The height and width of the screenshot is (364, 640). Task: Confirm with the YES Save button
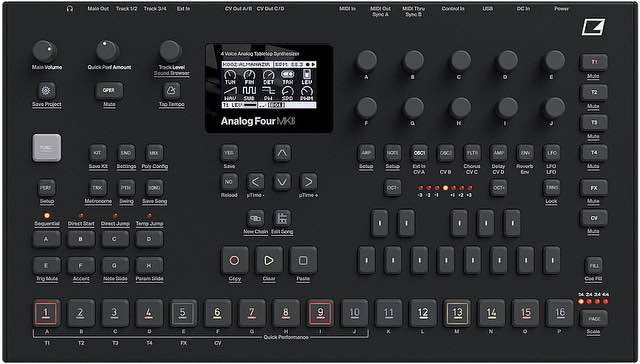pos(229,153)
